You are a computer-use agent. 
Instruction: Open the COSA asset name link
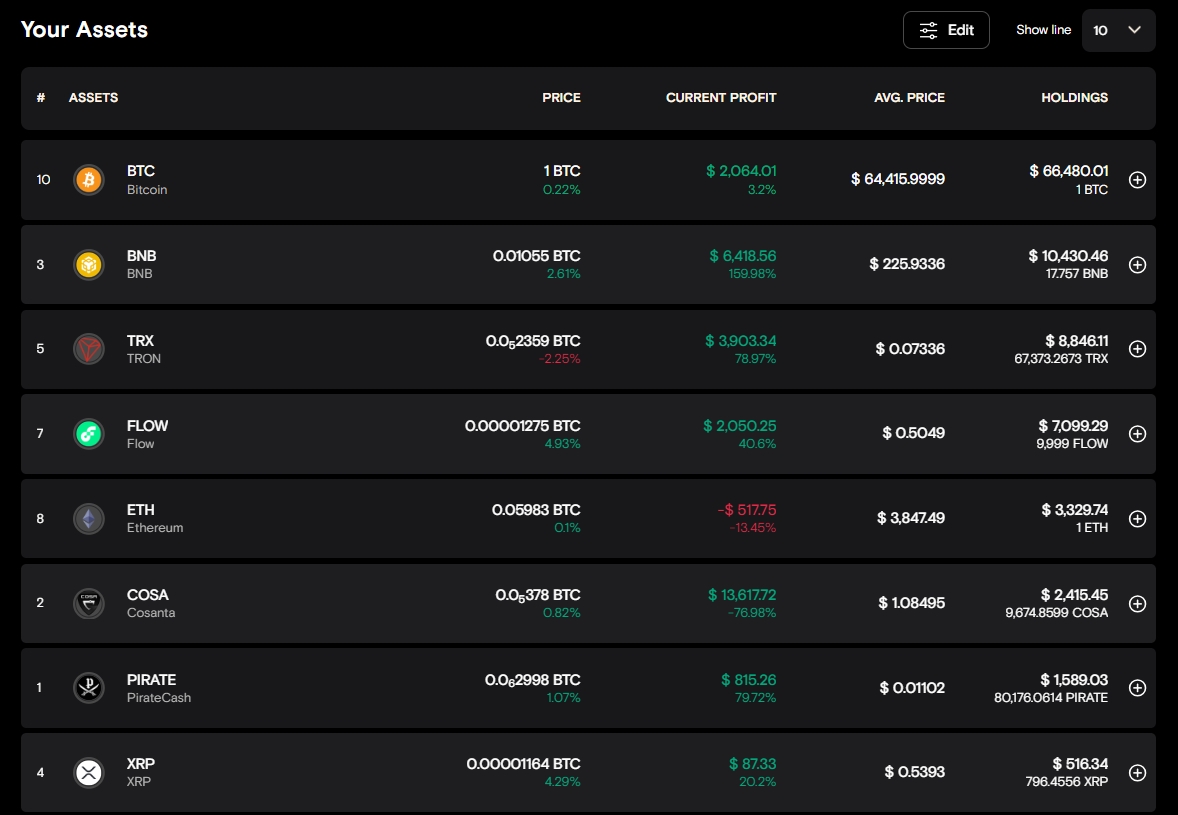(x=148, y=595)
